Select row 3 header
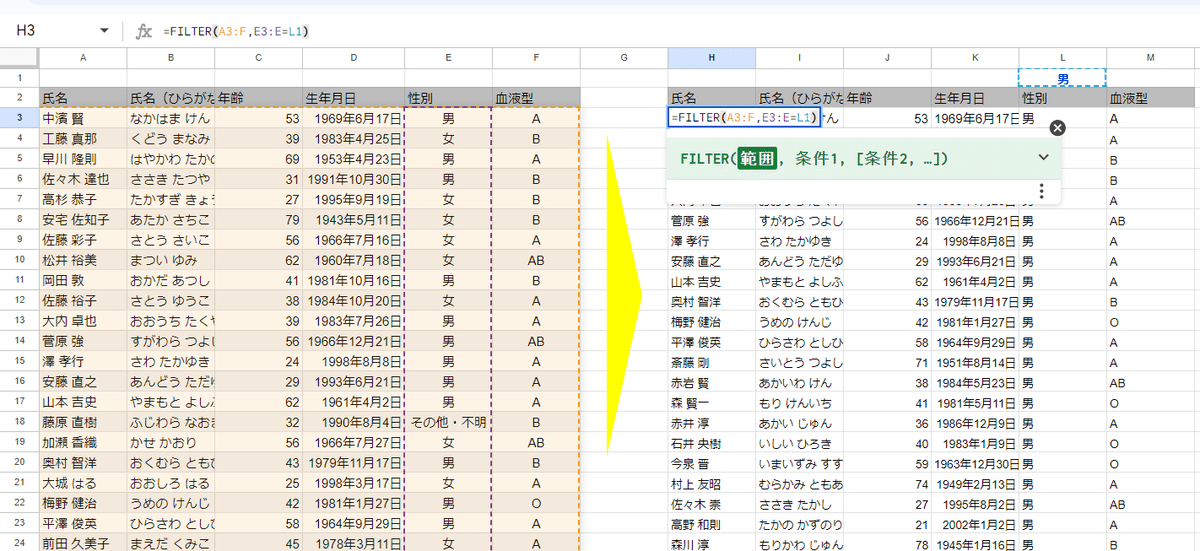 [19, 118]
